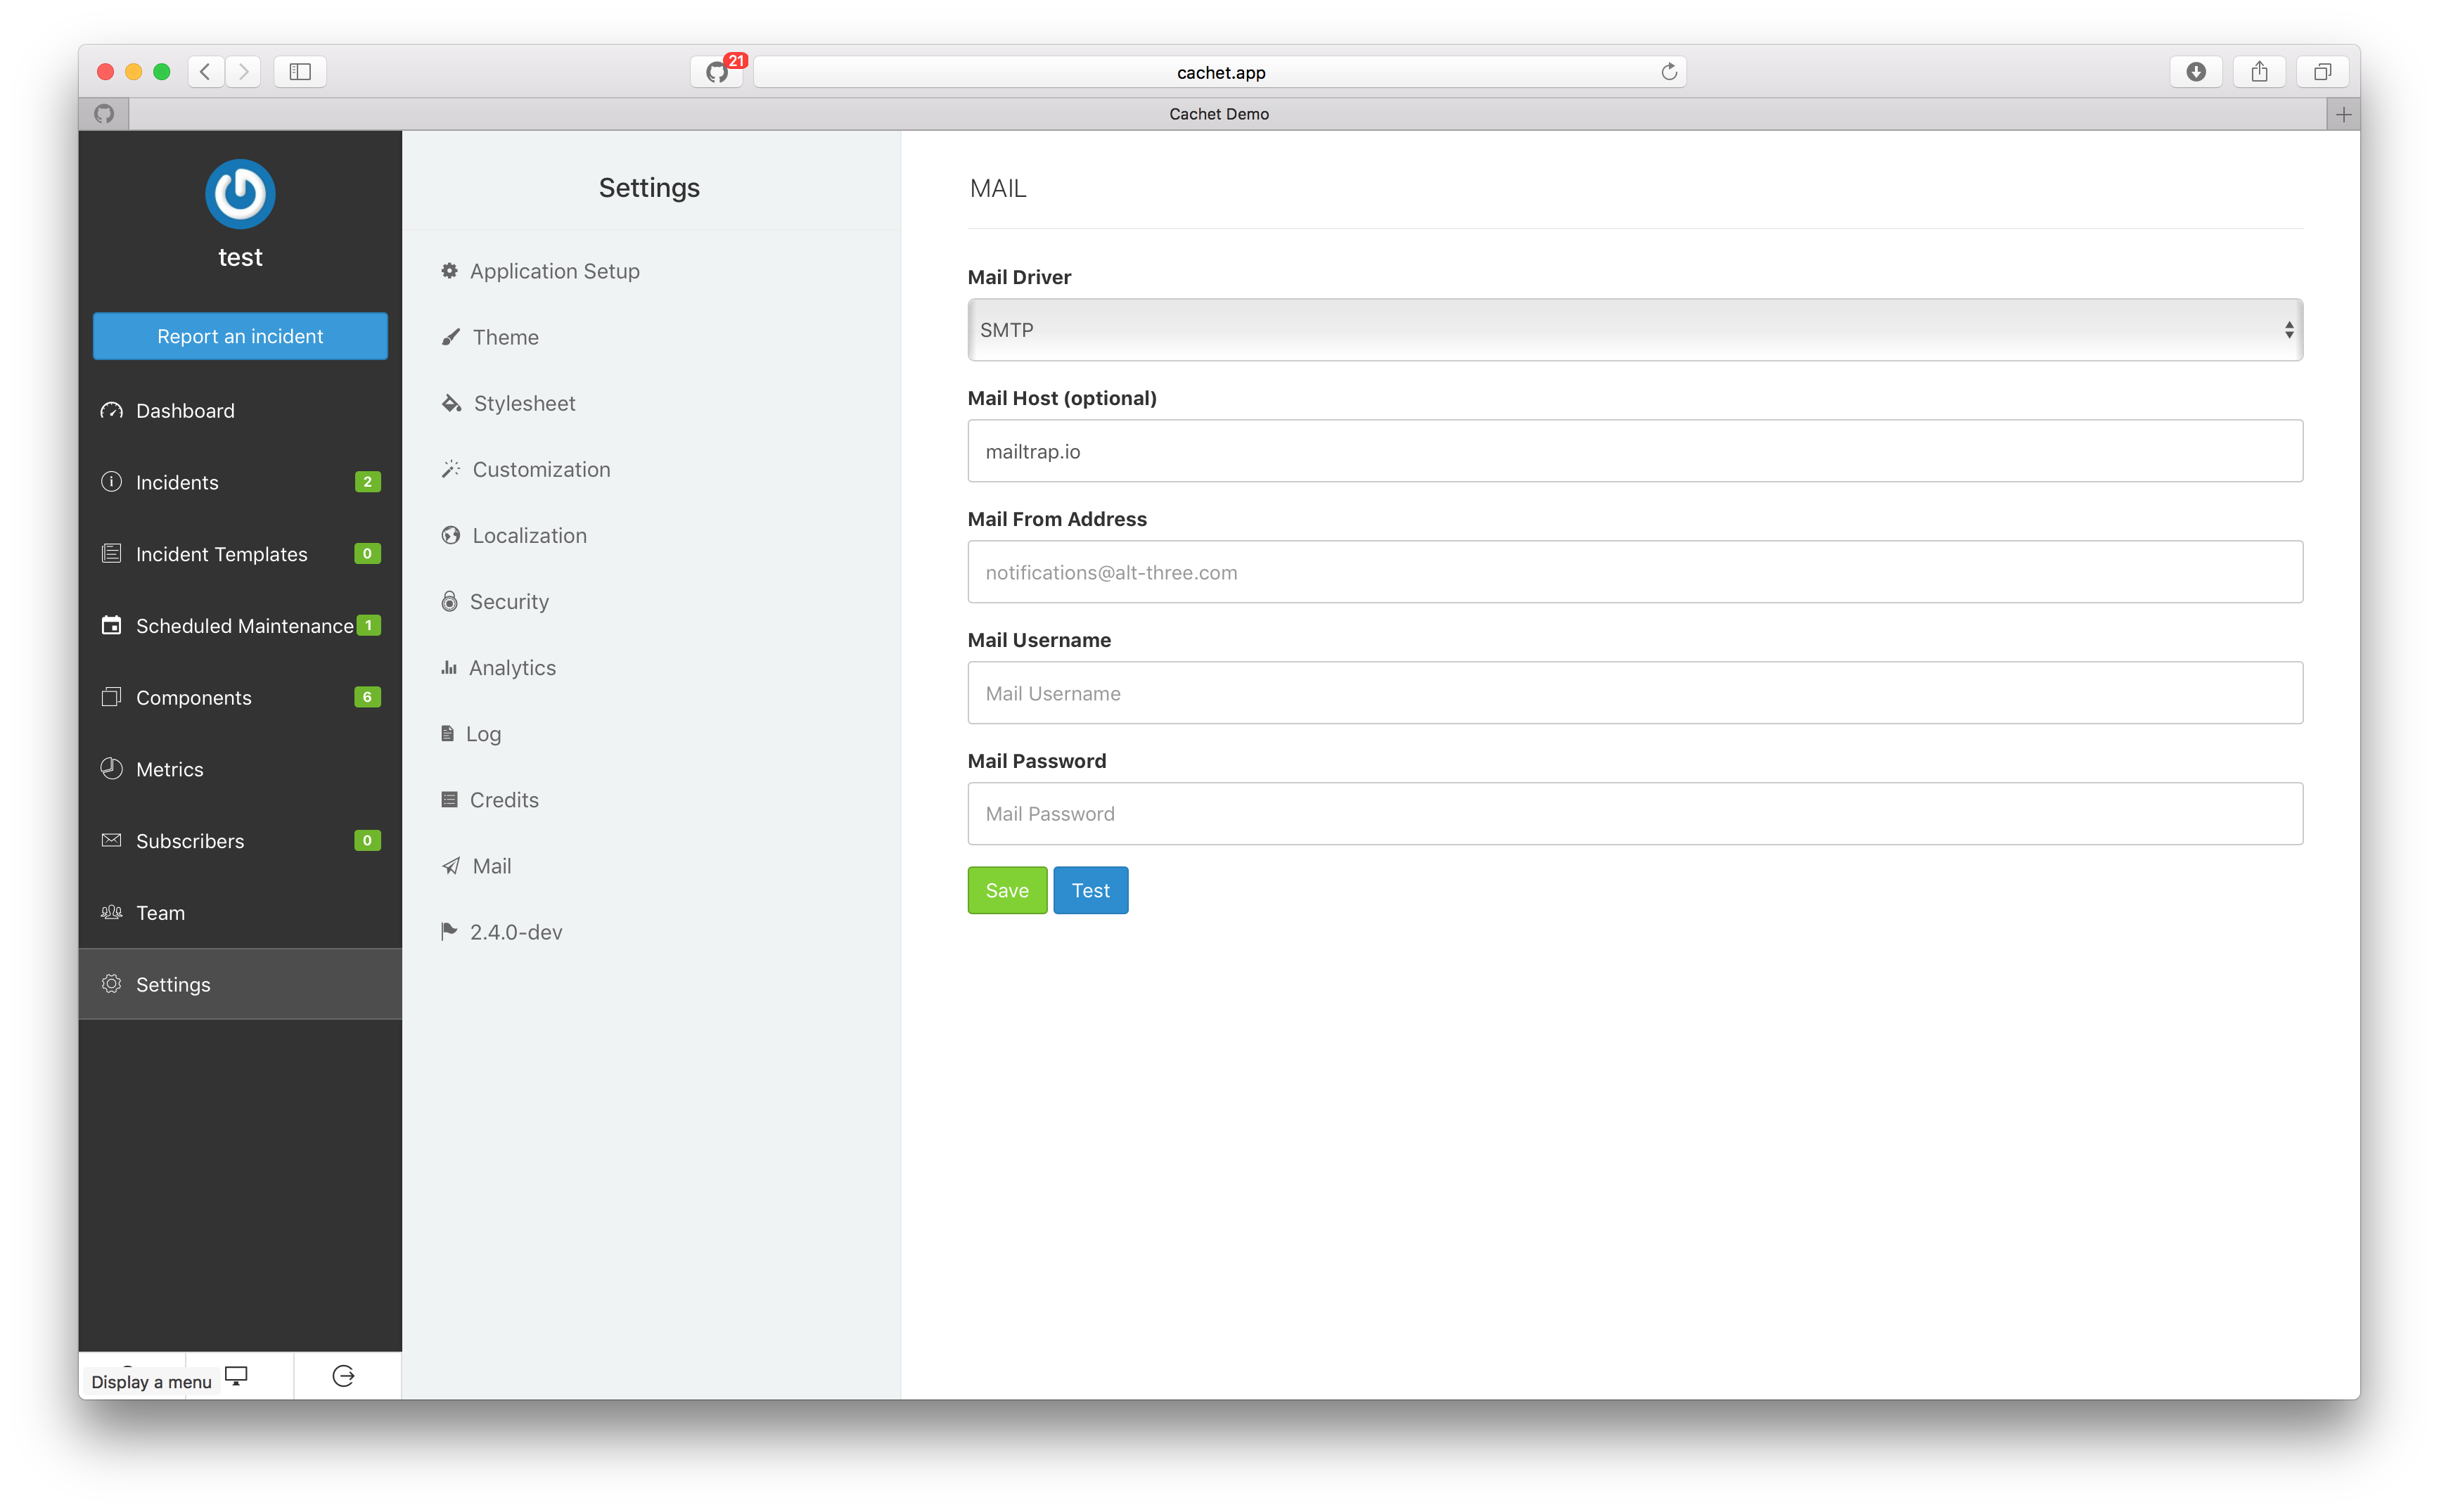
Task: Reload the page with refresh icon
Action: (1668, 72)
